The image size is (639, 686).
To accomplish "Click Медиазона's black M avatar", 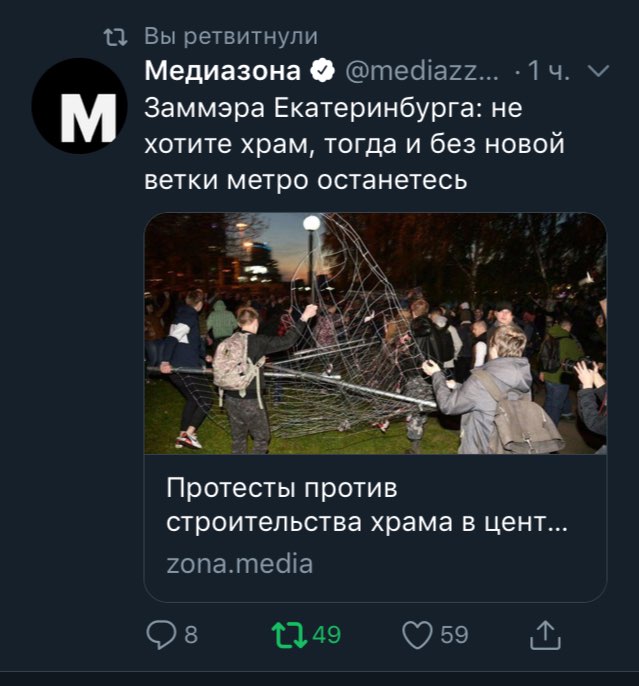I will (79, 105).
